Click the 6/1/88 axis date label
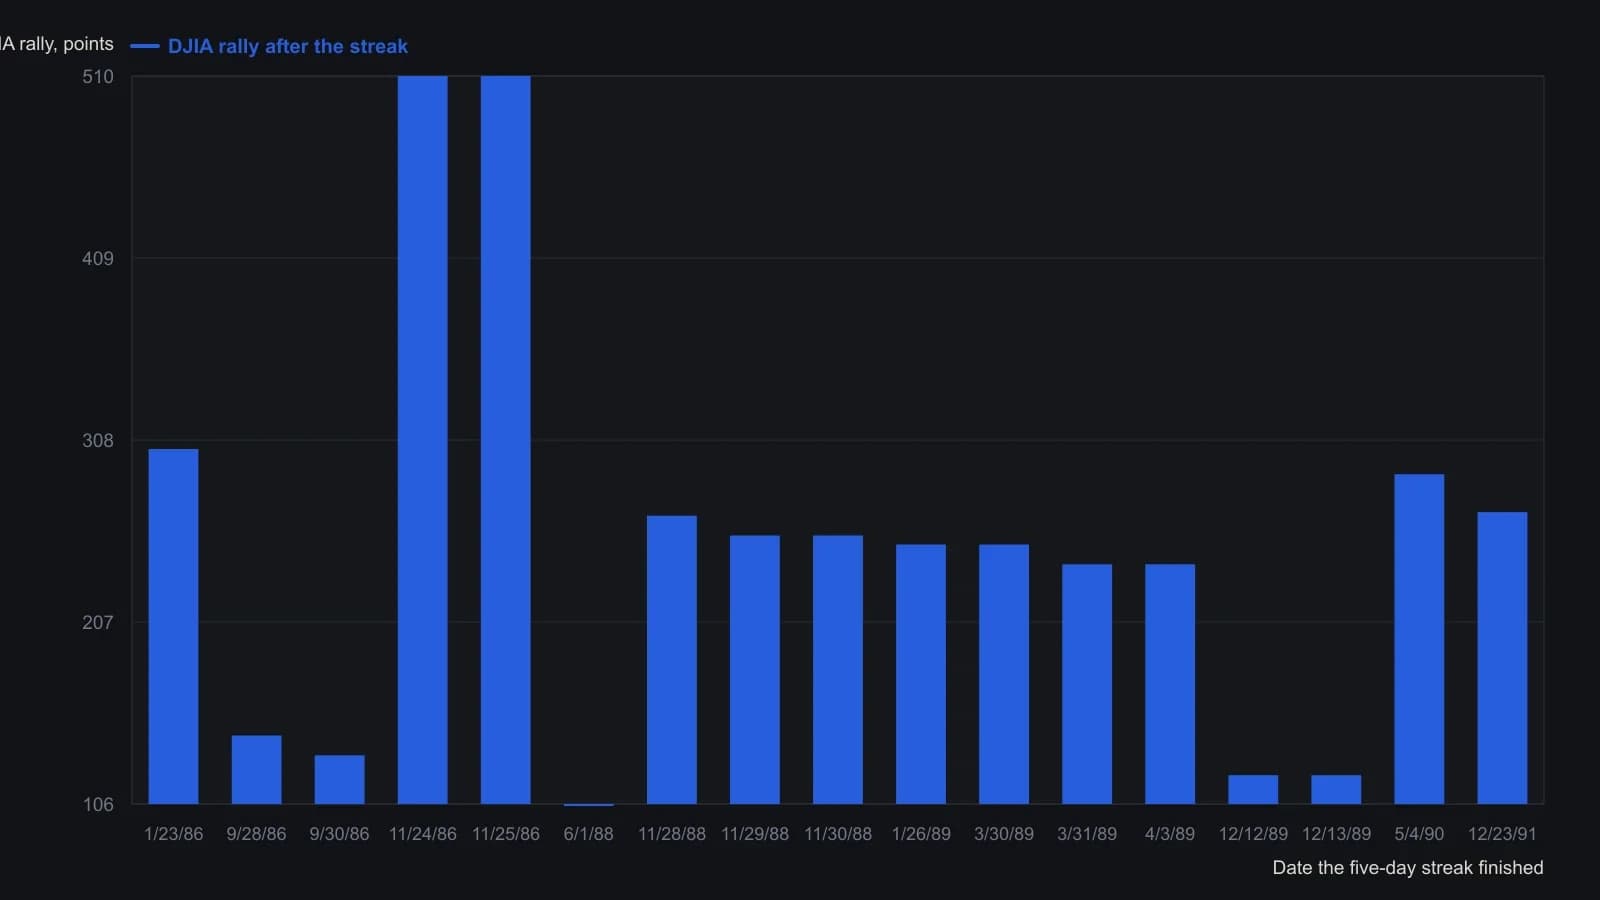The image size is (1600, 900). 588,834
